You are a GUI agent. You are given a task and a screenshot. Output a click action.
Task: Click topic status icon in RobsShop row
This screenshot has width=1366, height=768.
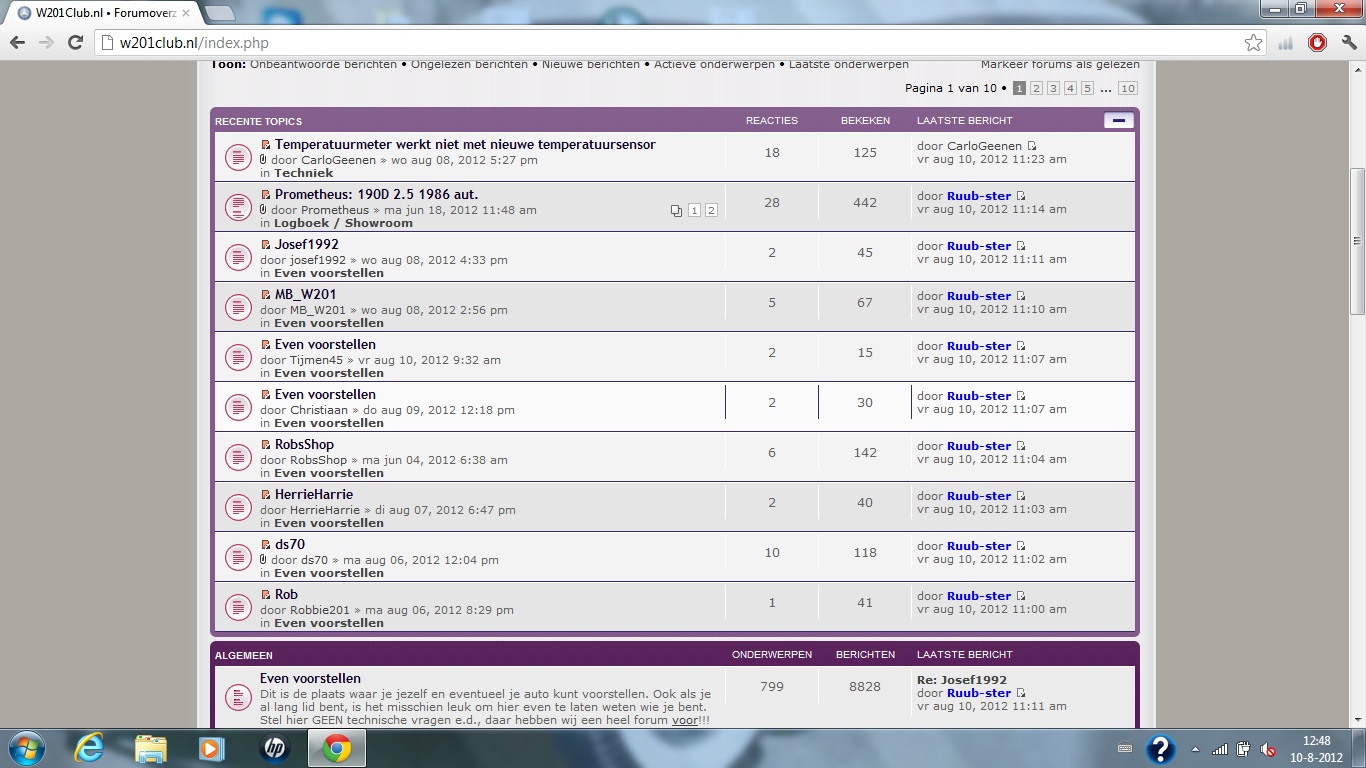[238, 457]
